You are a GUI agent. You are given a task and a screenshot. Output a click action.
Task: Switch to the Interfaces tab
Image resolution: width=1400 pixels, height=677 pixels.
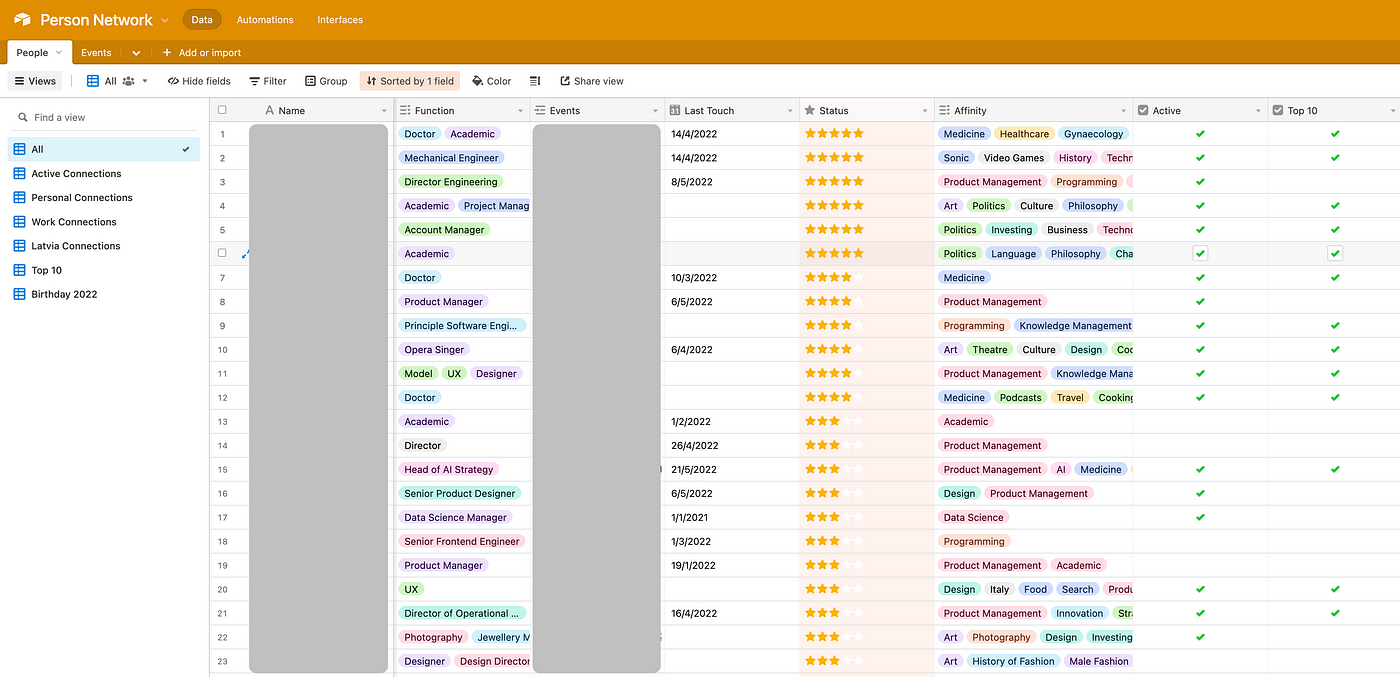tap(340, 20)
